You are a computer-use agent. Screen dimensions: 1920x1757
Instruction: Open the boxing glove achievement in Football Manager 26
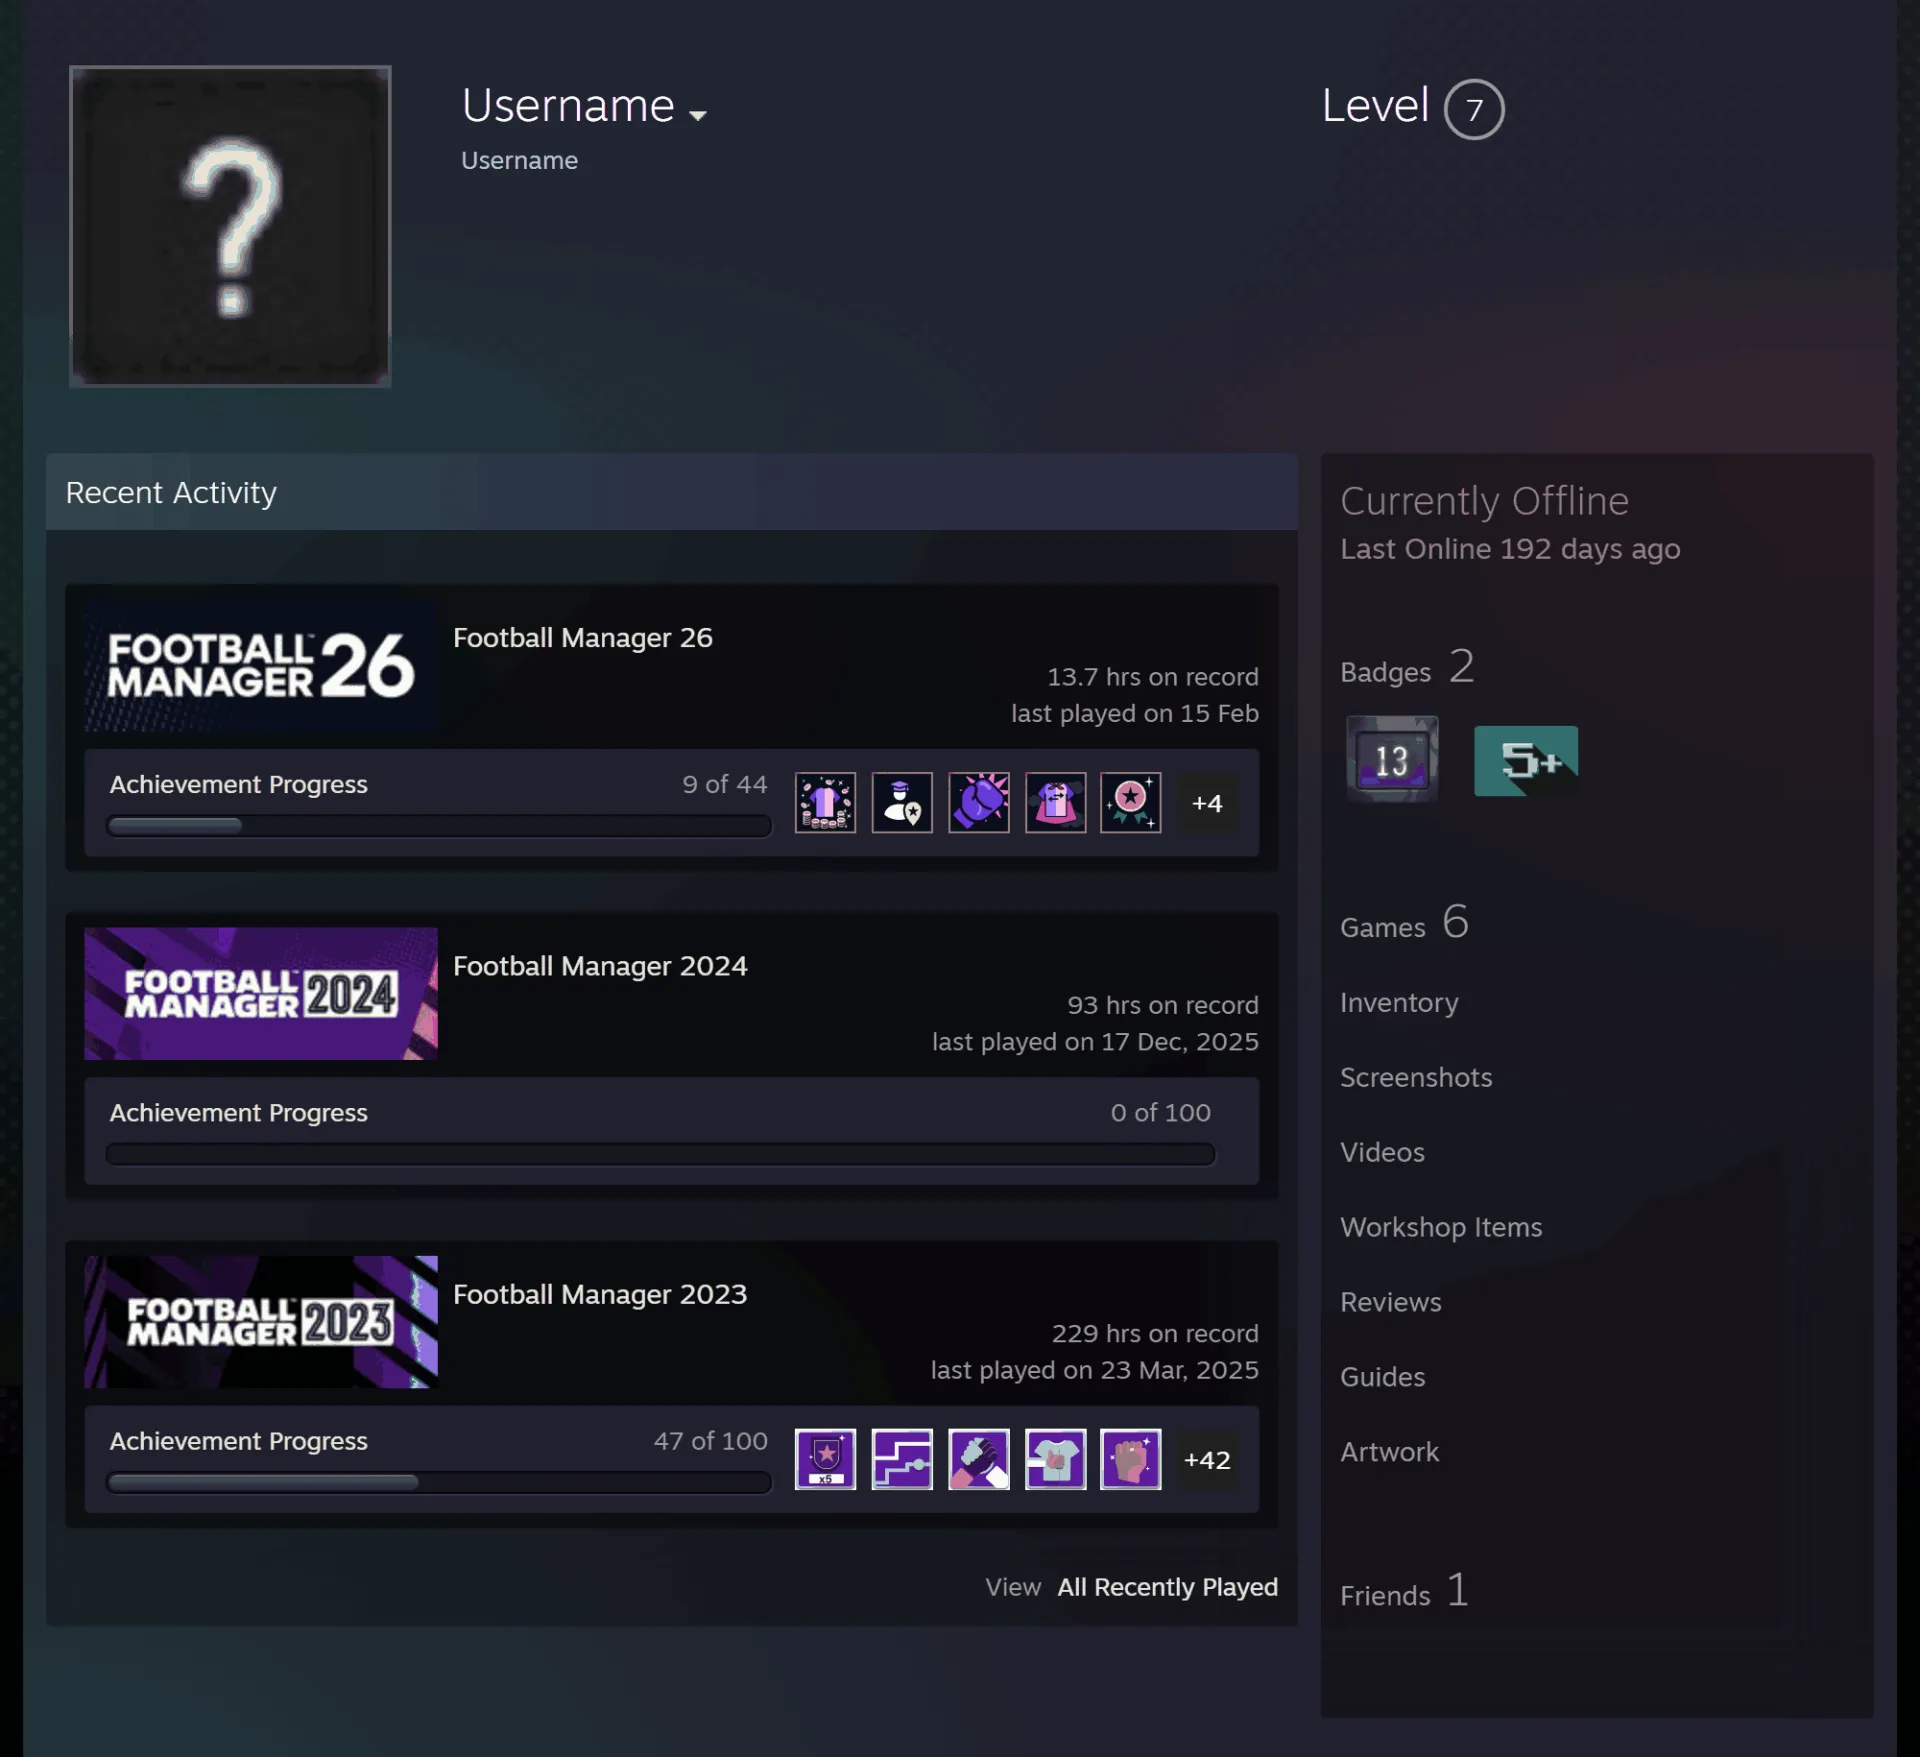[x=979, y=802]
